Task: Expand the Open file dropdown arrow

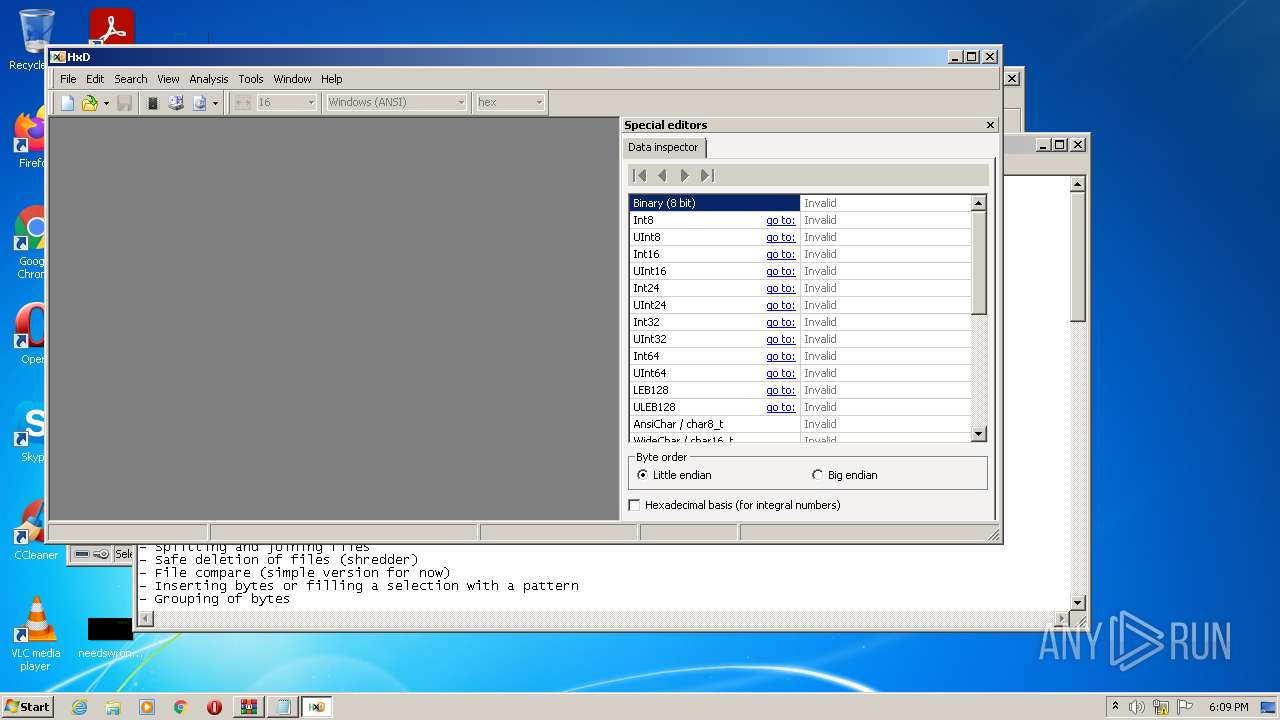Action: (106, 103)
